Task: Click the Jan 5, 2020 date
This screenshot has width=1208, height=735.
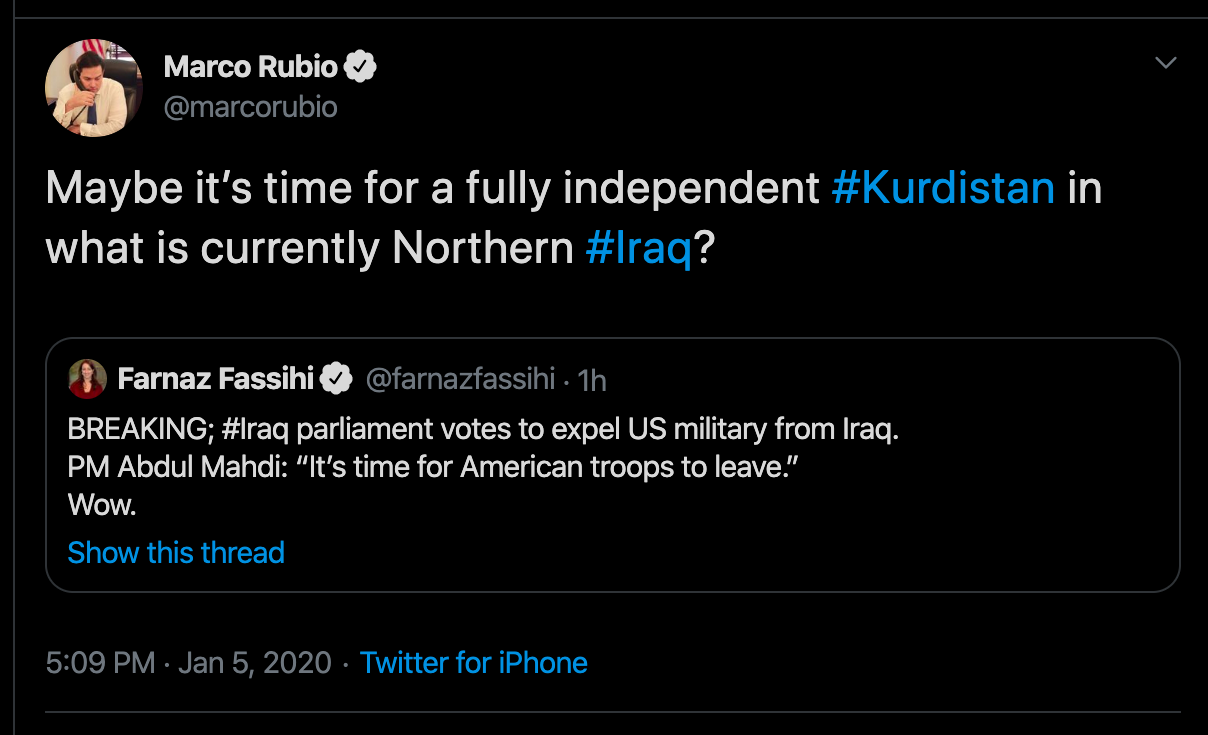Action: tap(254, 663)
